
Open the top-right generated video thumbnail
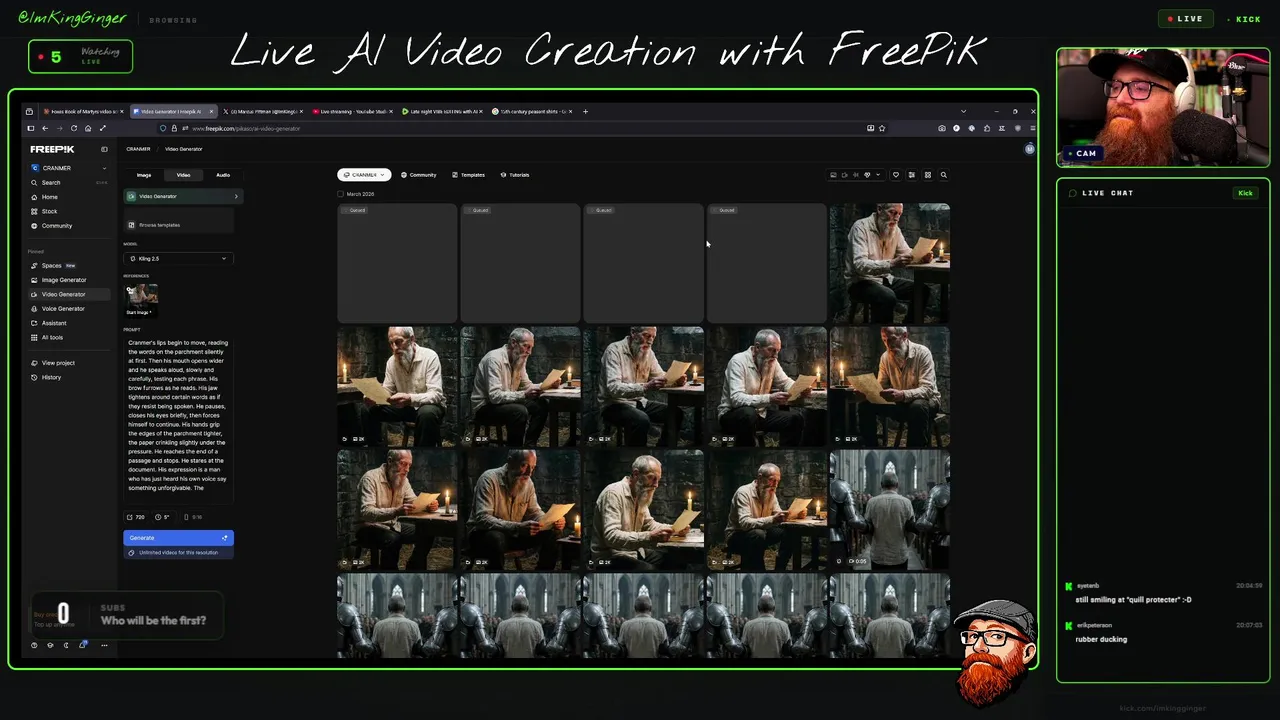pos(890,263)
